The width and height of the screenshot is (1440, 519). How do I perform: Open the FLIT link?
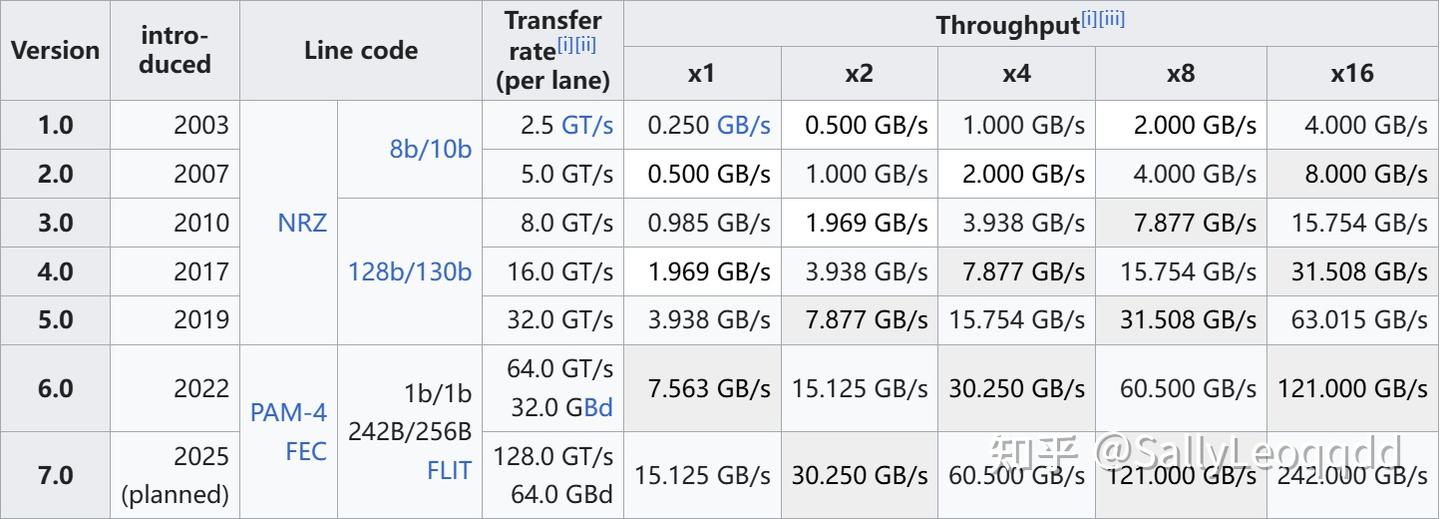pyautogui.click(x=449, y=470)
